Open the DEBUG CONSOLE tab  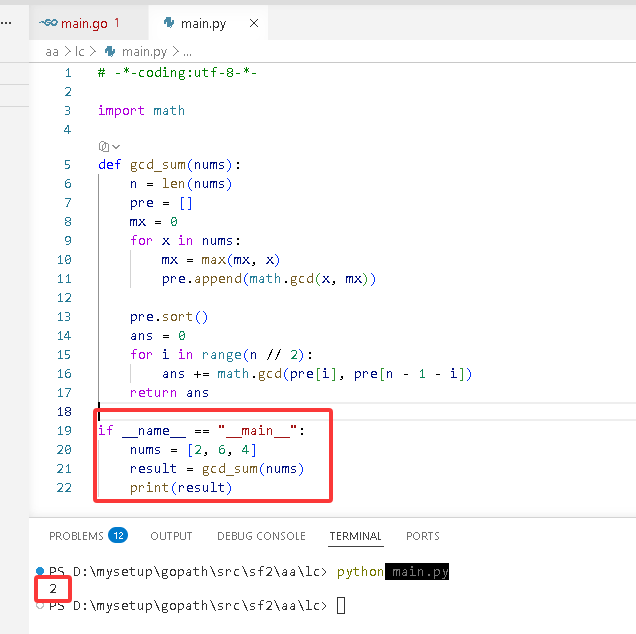click(x=261, y=536)
